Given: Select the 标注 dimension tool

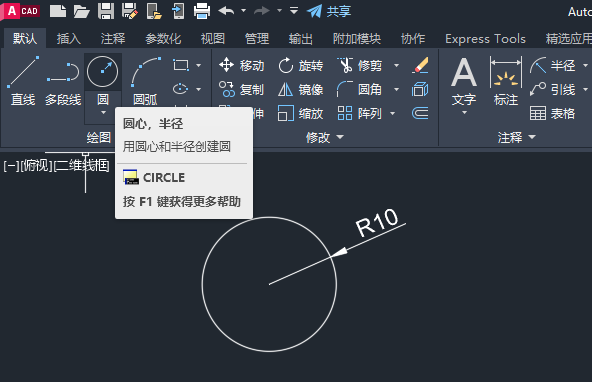Looking at the screenshot, I should coord(506,82).
